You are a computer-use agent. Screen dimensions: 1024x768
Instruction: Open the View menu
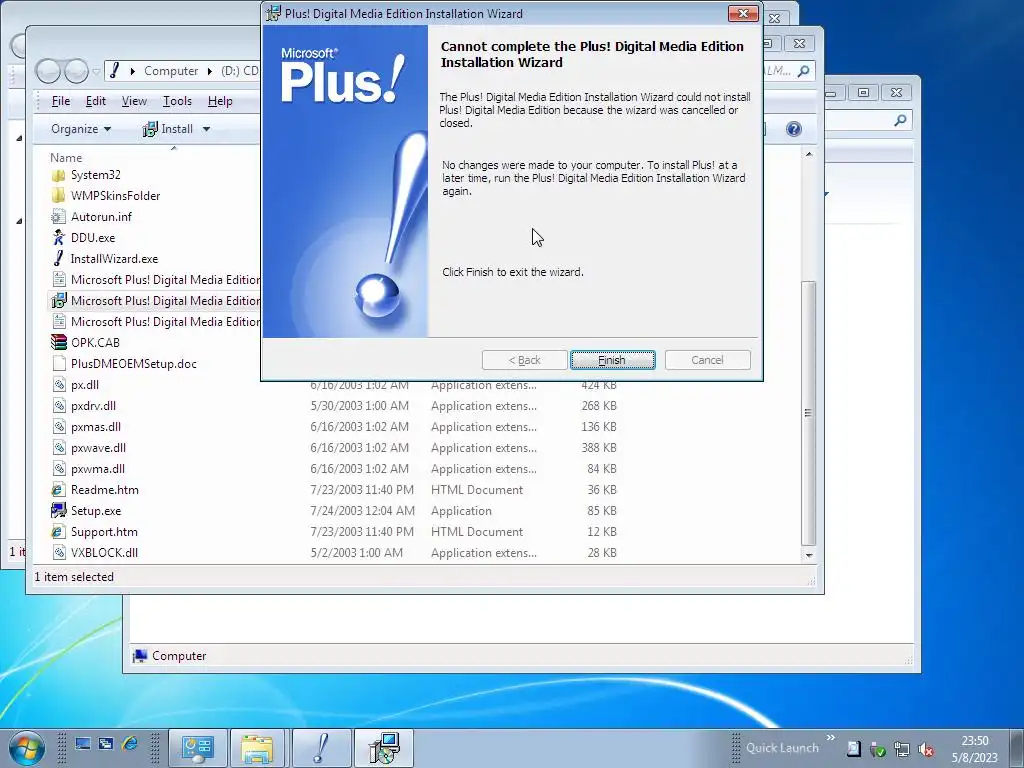134,101
